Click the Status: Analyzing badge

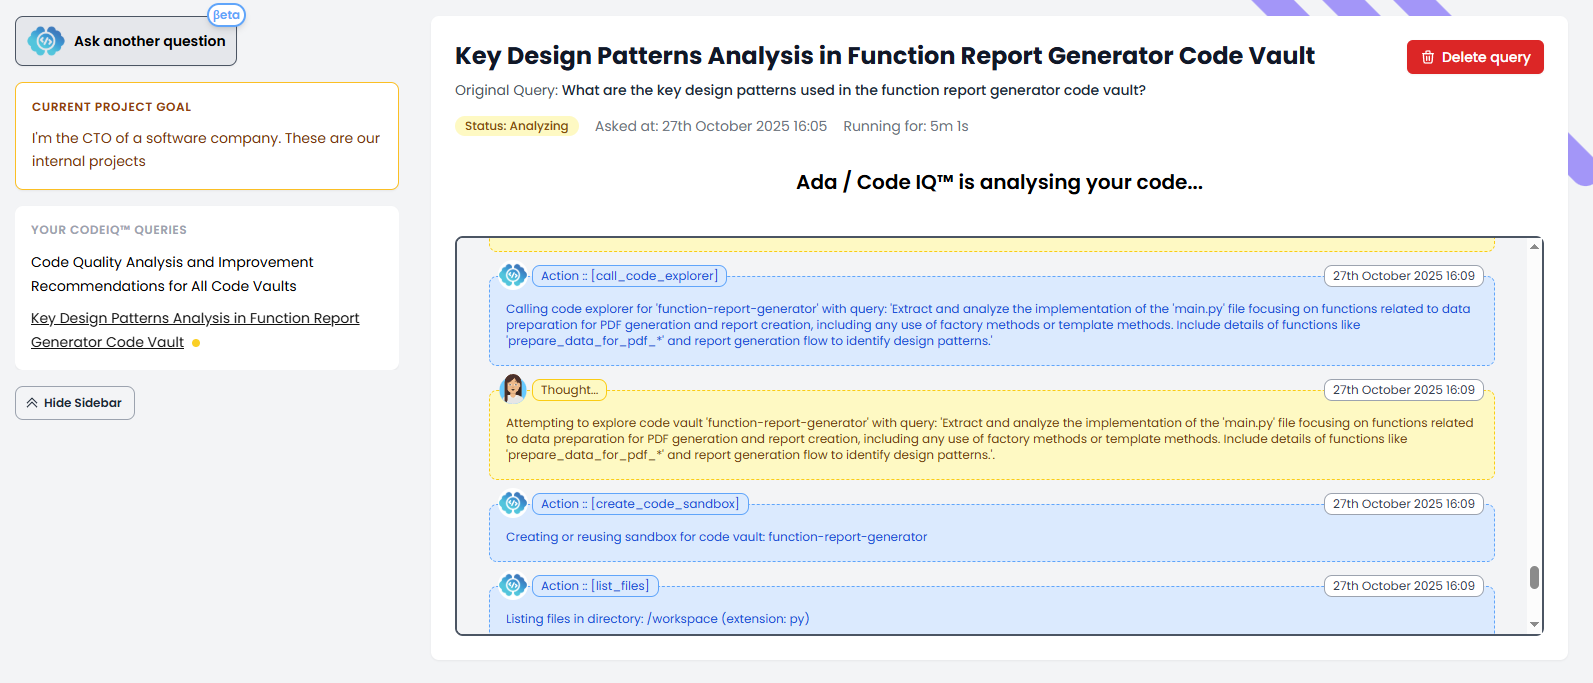coord(516,126)
